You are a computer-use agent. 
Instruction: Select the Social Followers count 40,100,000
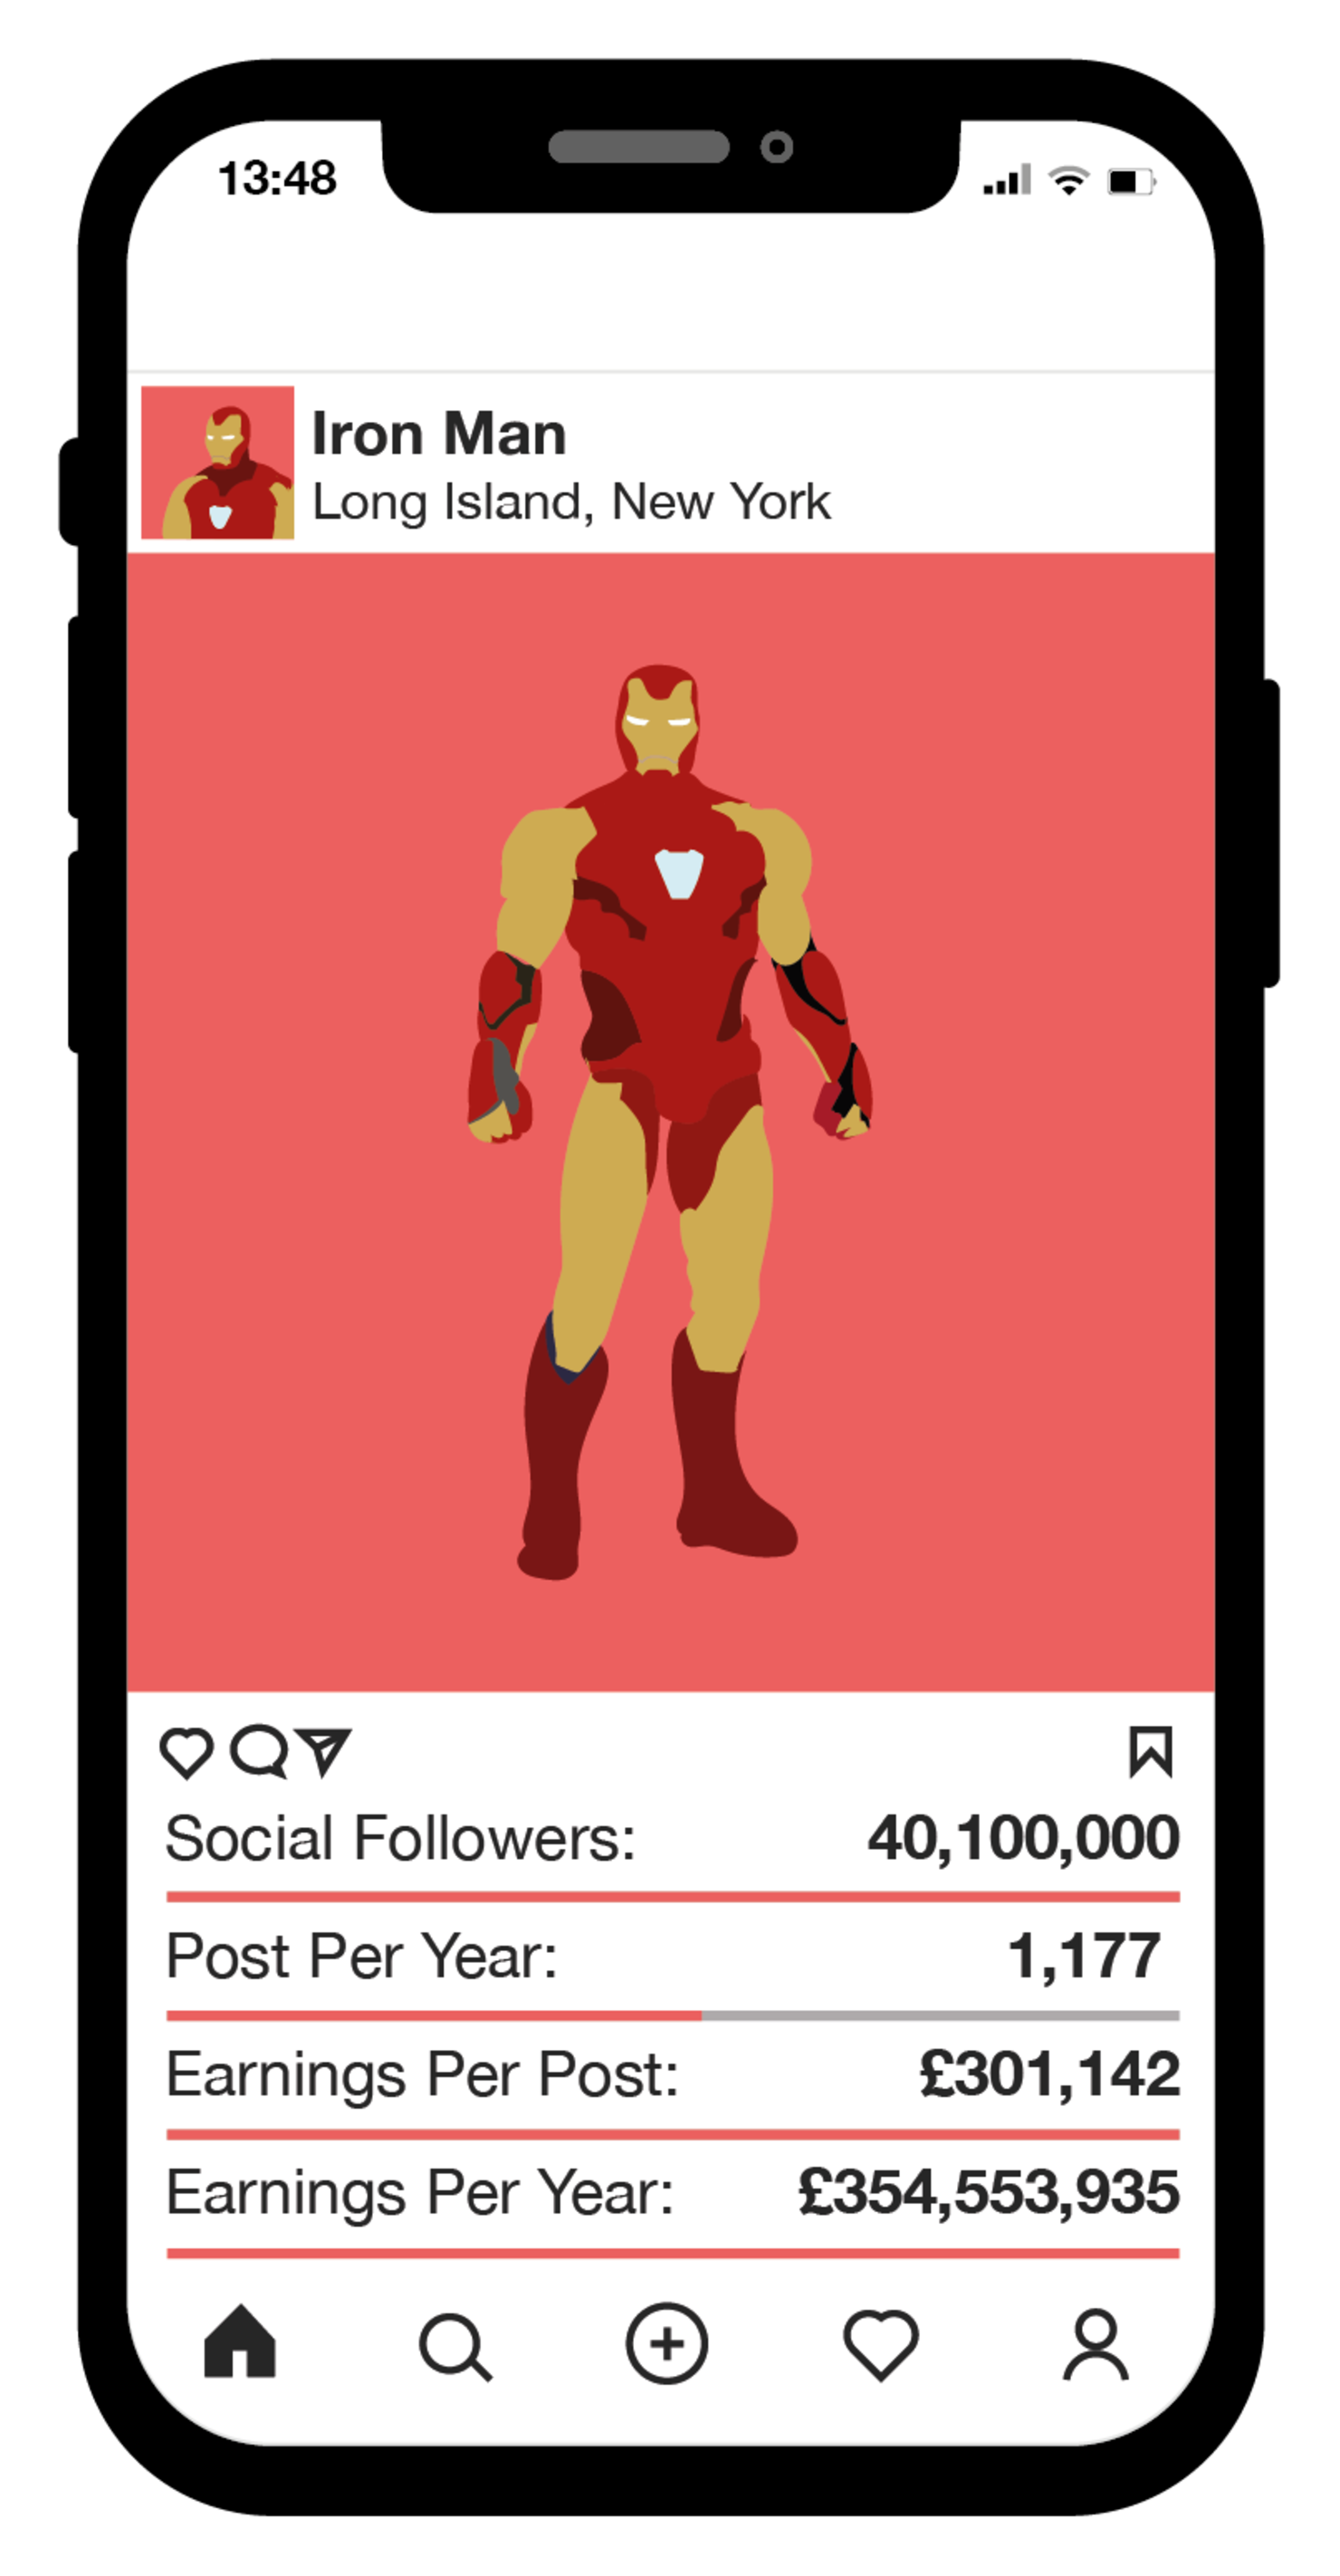1024,1838
